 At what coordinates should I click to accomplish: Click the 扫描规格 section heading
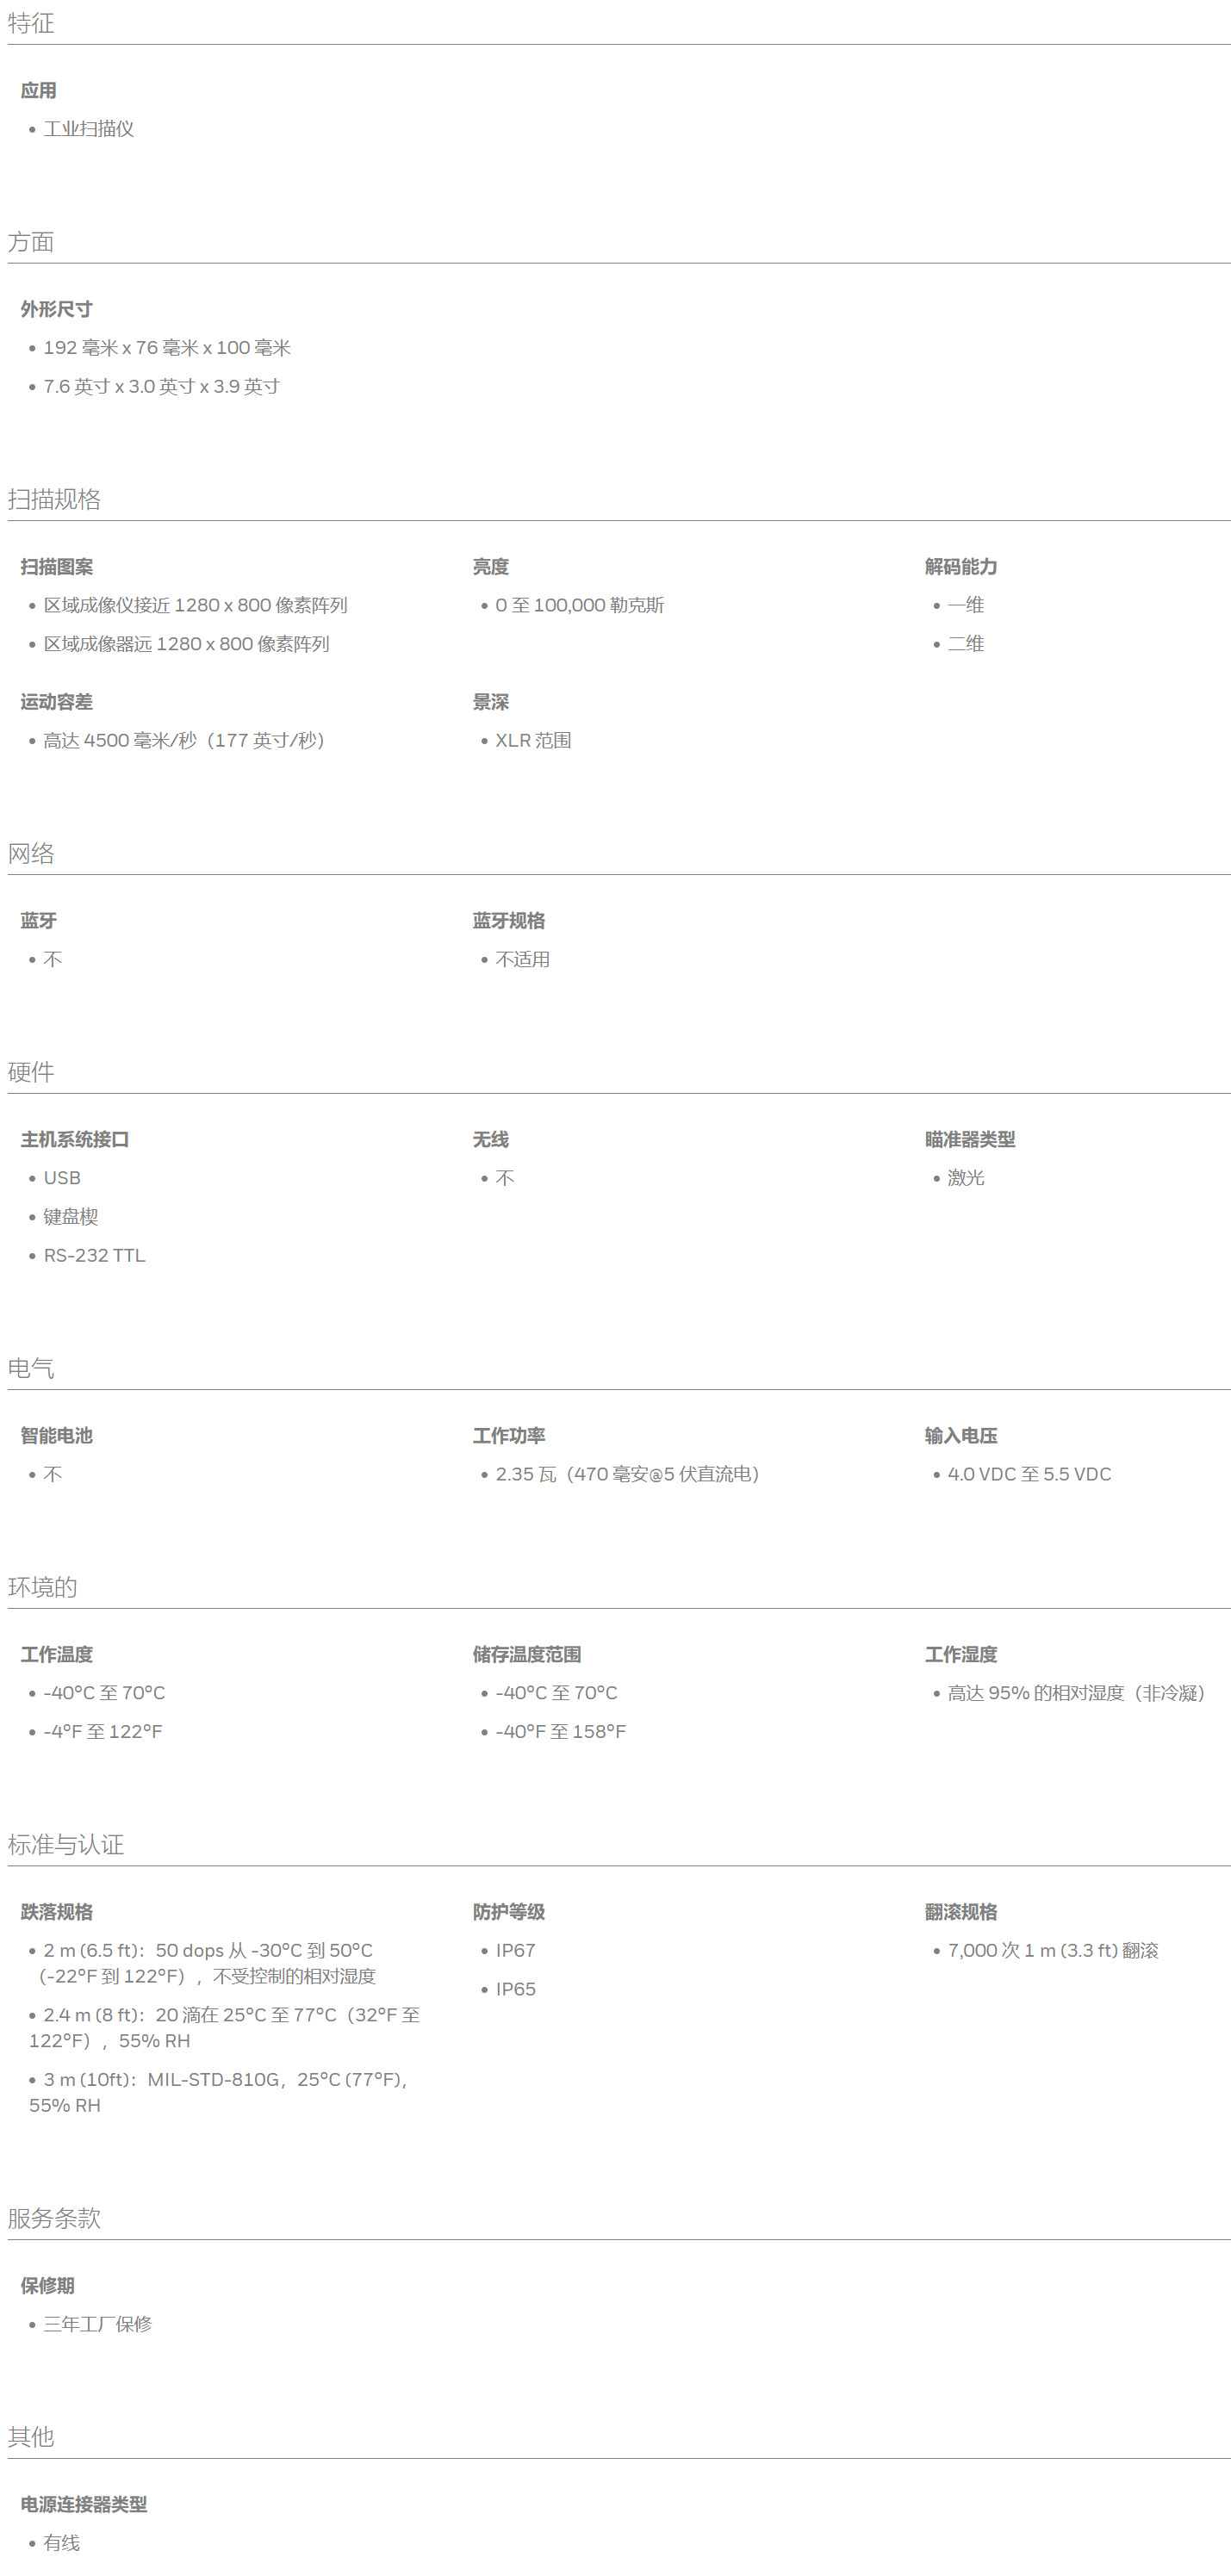tap(54, 499)
